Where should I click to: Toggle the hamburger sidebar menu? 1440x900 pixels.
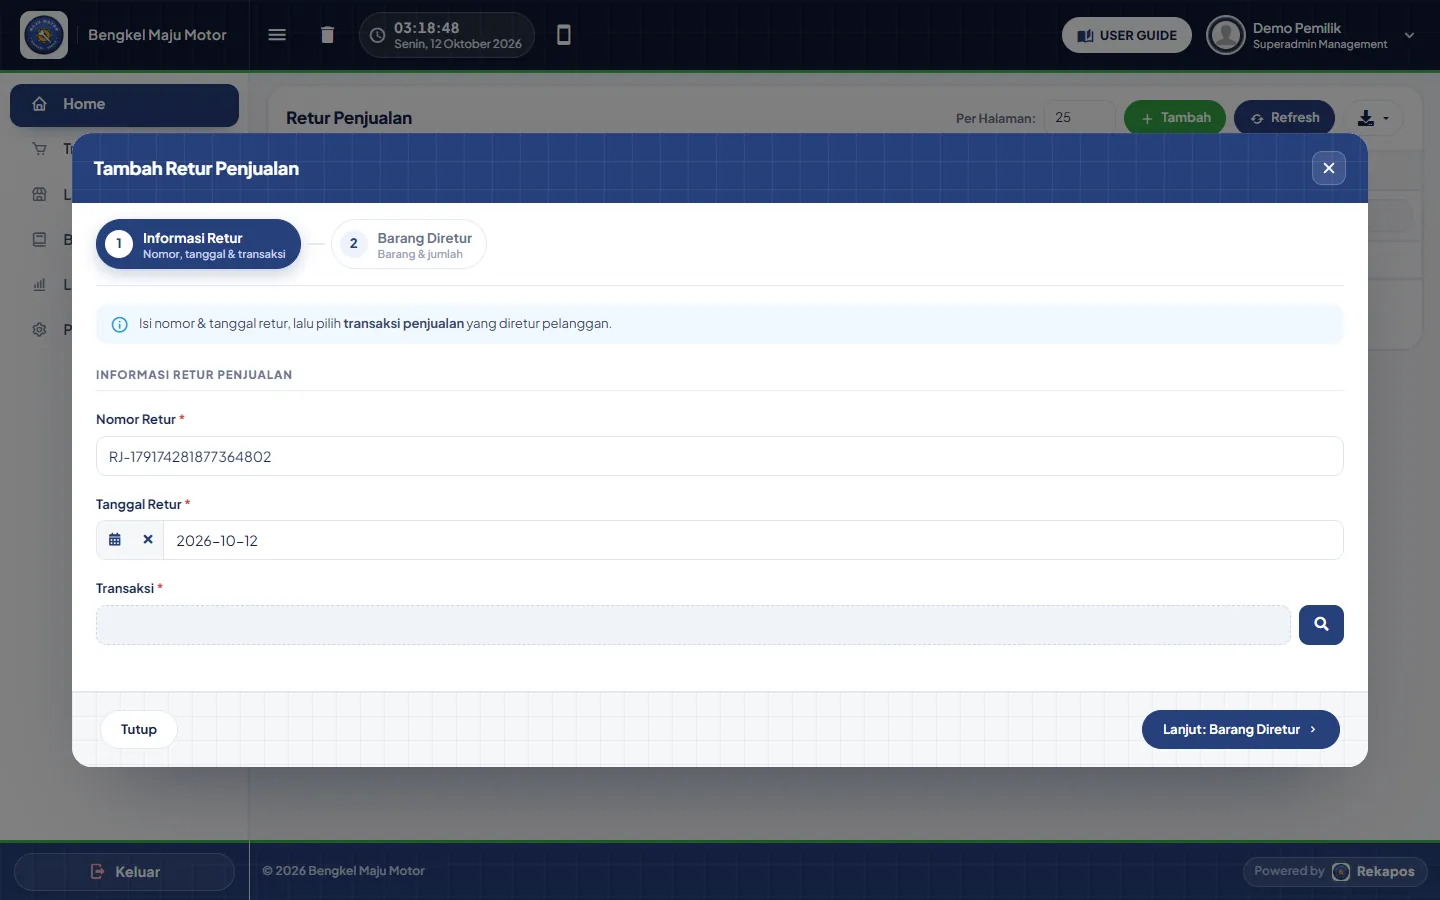[x=277, y=35]
